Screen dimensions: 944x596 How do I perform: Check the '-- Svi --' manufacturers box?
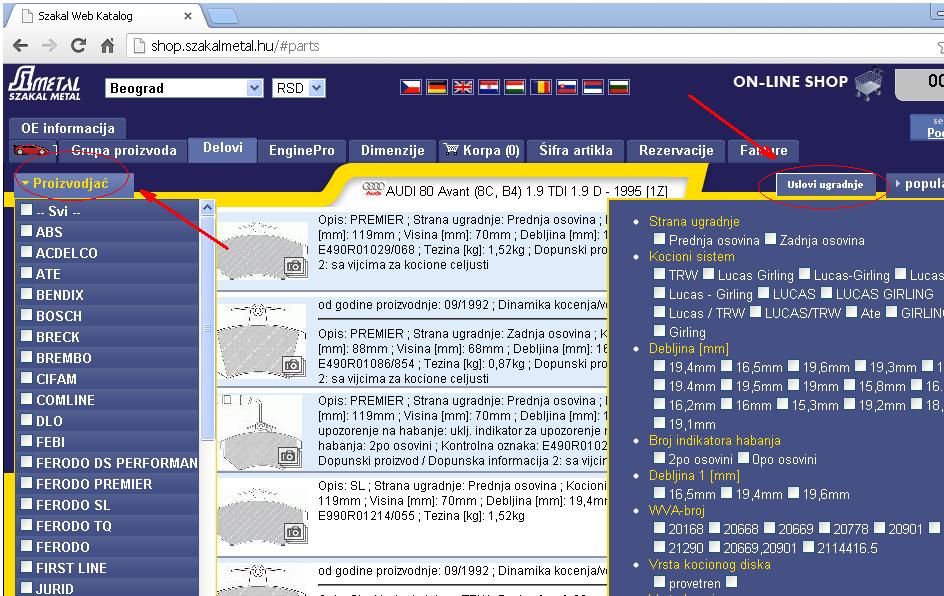coord(26,210)
